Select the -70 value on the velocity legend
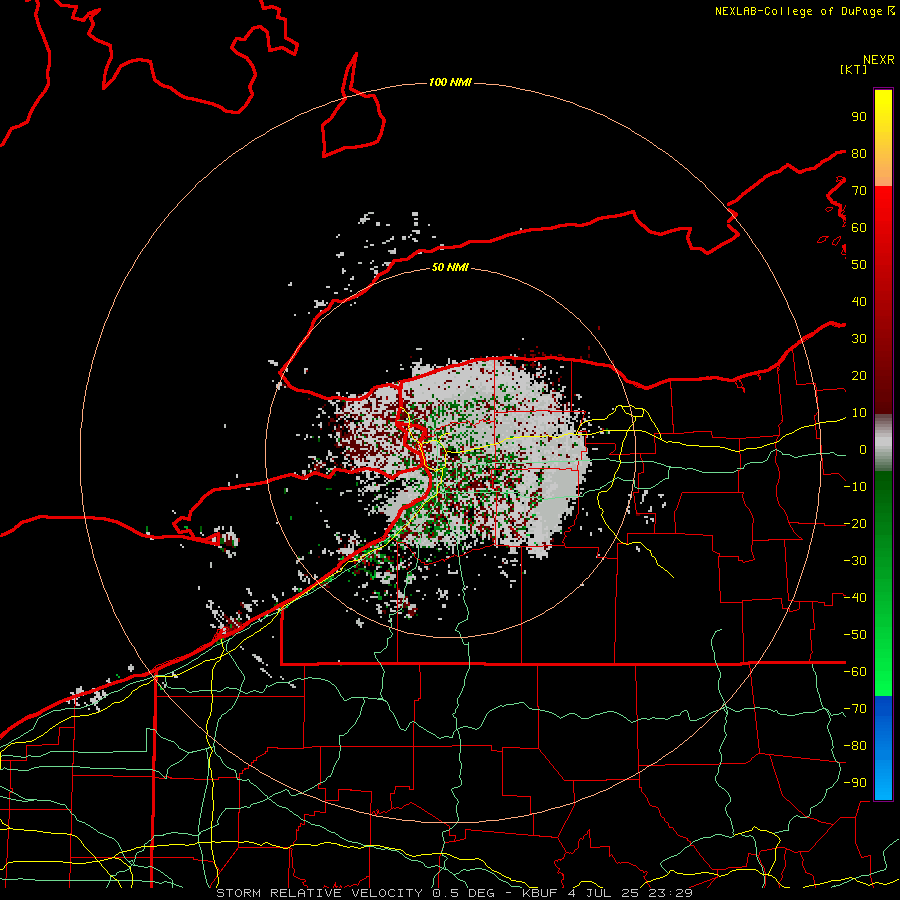The image size is (900, 900). coord(855,709)
